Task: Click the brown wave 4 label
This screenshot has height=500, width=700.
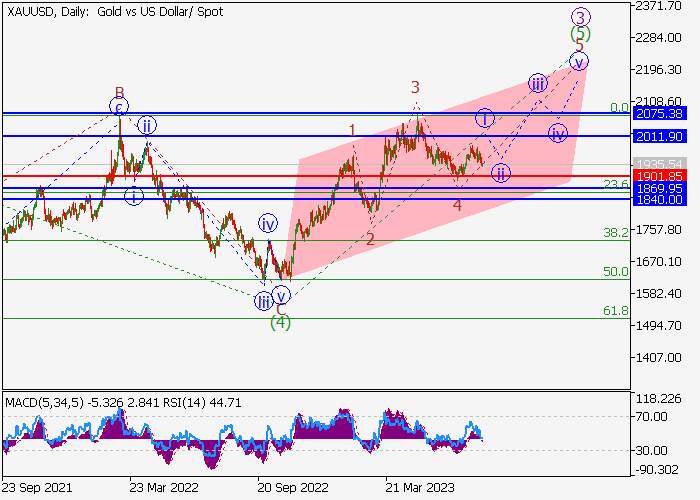Action: pyautogui.click(x=457, y=205)
